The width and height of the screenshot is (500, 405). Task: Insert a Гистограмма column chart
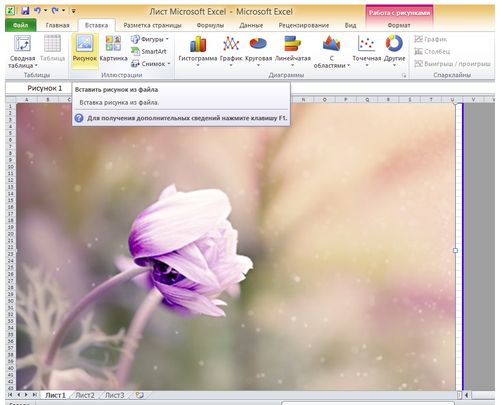click(x=198, y=51)
